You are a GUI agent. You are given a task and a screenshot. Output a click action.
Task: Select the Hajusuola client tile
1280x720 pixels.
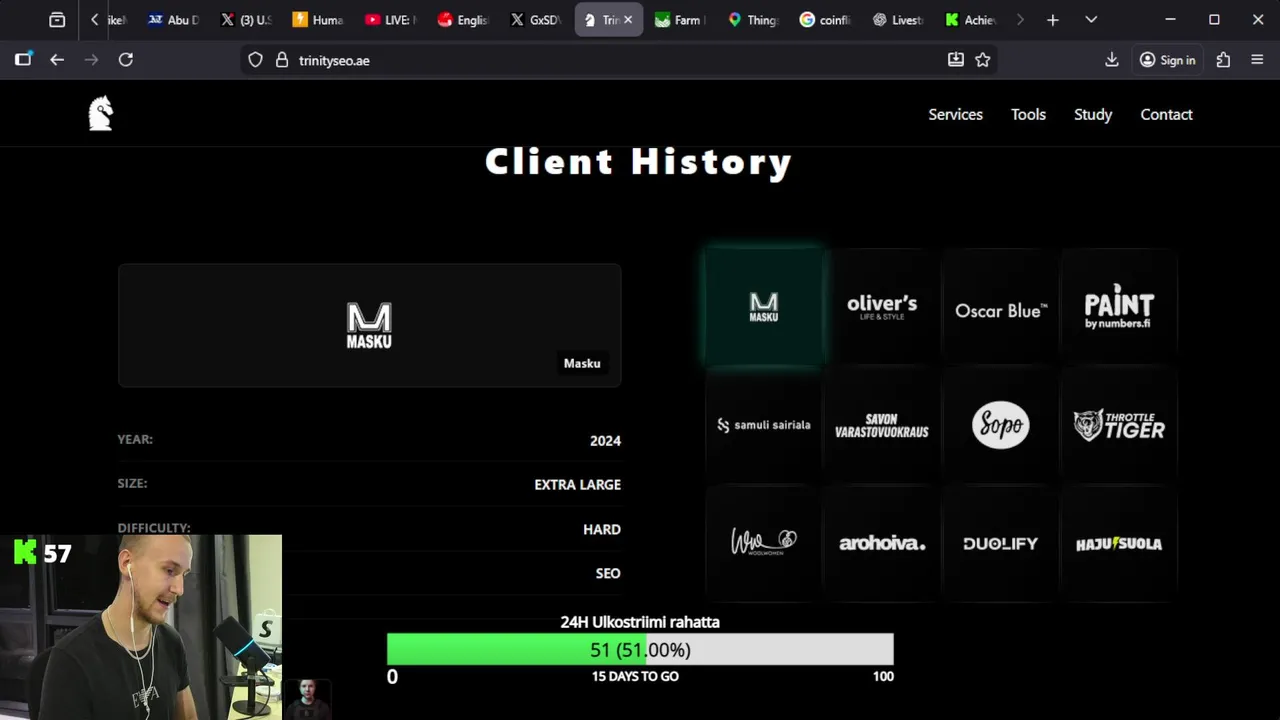point(1119,543)
